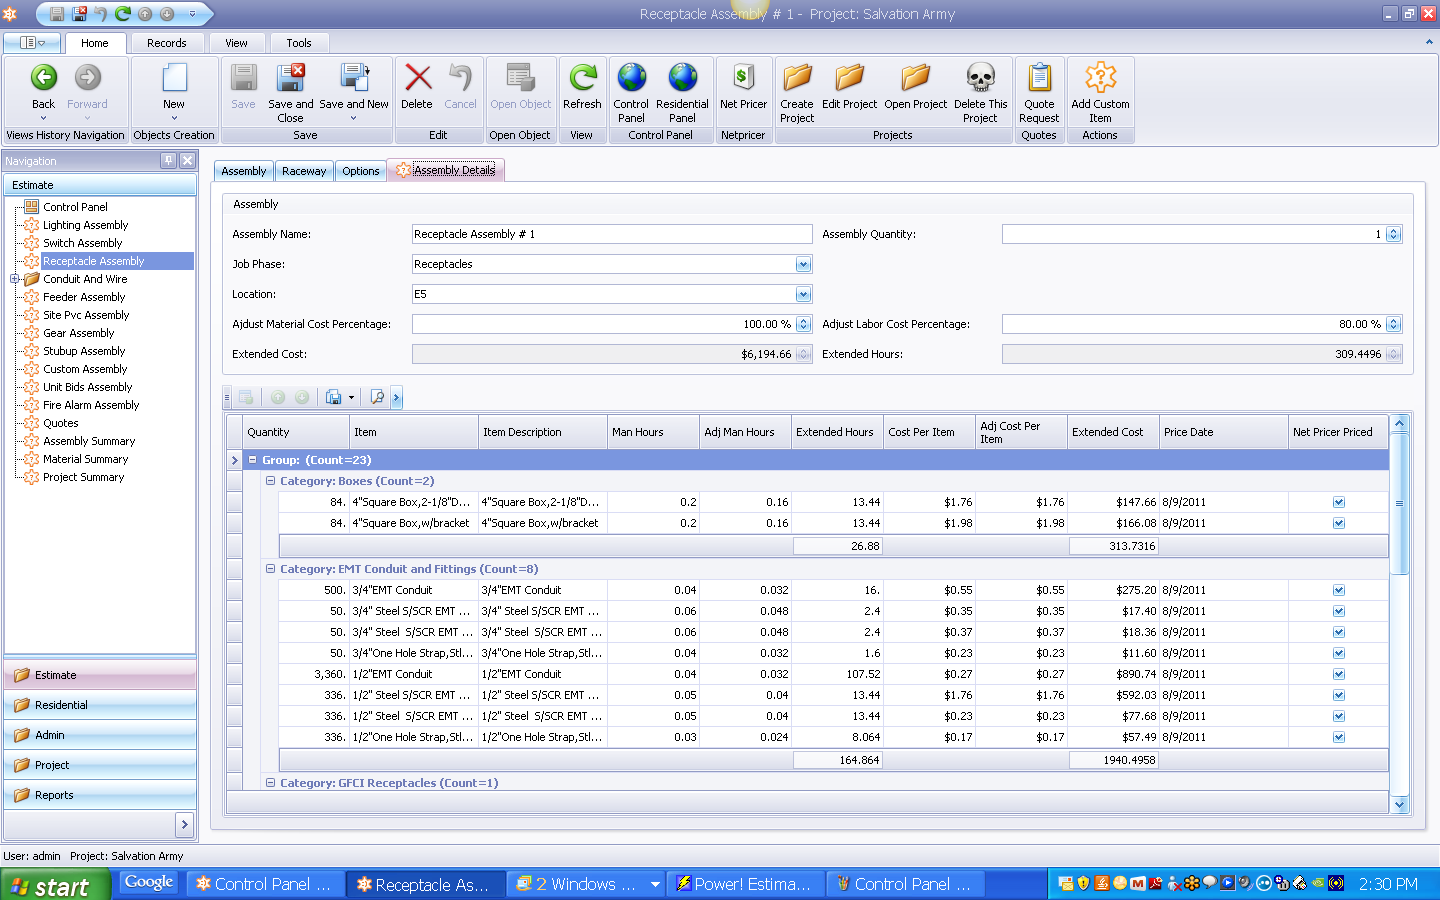Screen dimensions: 1440x900
Task: Select Feeder Assembly in the navigation tree
Action: click(x=82, y=297)
